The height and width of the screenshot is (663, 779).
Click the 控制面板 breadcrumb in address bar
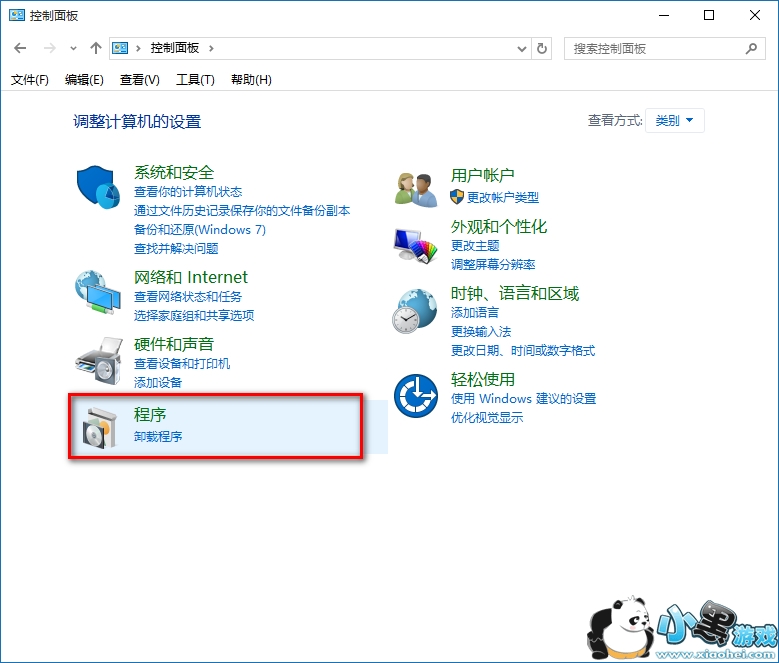(x=174, y=48)
